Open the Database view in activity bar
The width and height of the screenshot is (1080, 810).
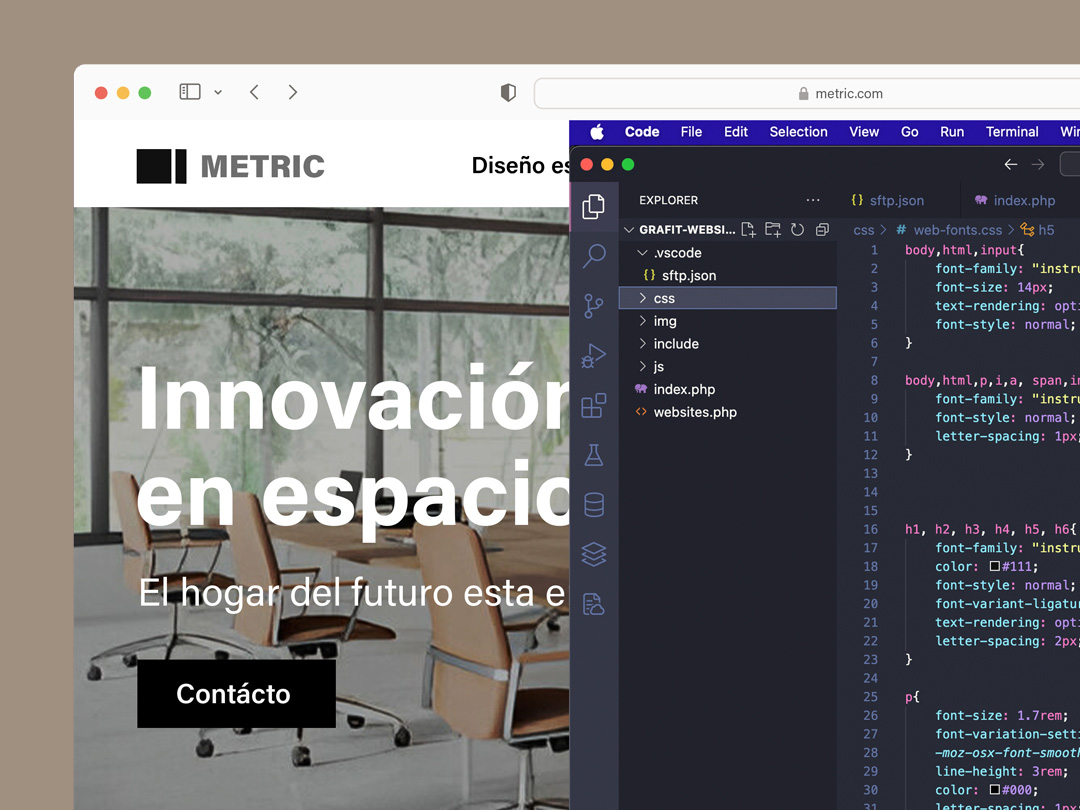tap(594, 505)
